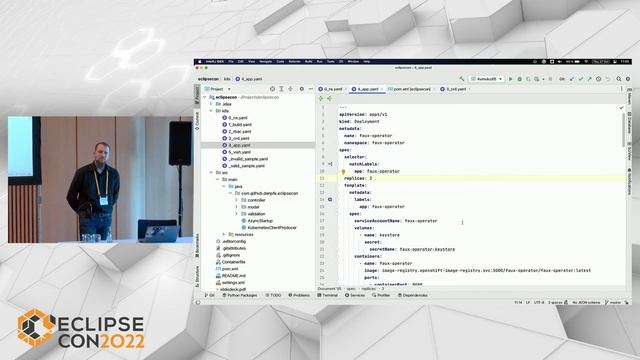Image resolution: width=640 pixels, height=360 pixels.
Task: Open the Navigate menu
Action: [266, 62]
